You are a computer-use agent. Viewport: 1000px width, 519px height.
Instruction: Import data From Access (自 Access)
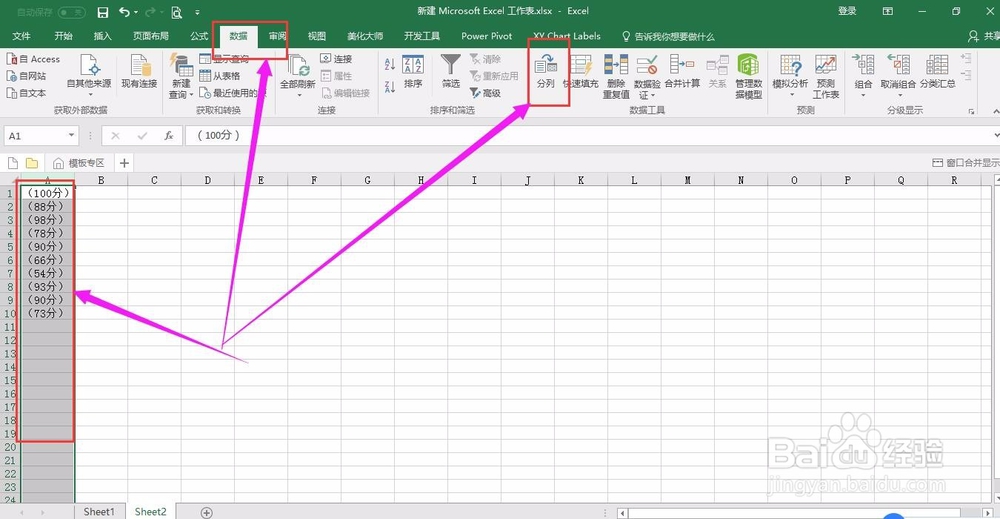coord(34,59)
